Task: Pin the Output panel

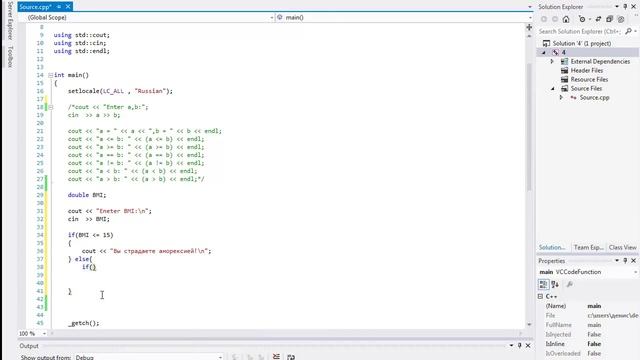Action: pos(520,345)
